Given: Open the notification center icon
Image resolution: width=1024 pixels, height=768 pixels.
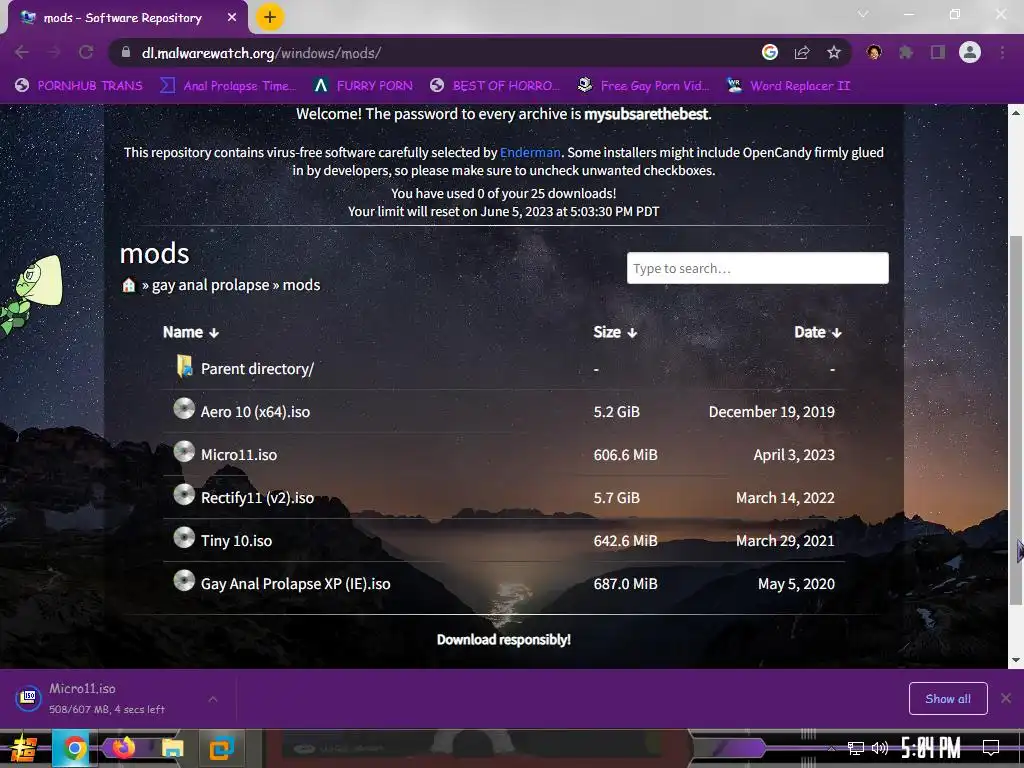Looking at the screenshot, I should [x=991, y=748].
